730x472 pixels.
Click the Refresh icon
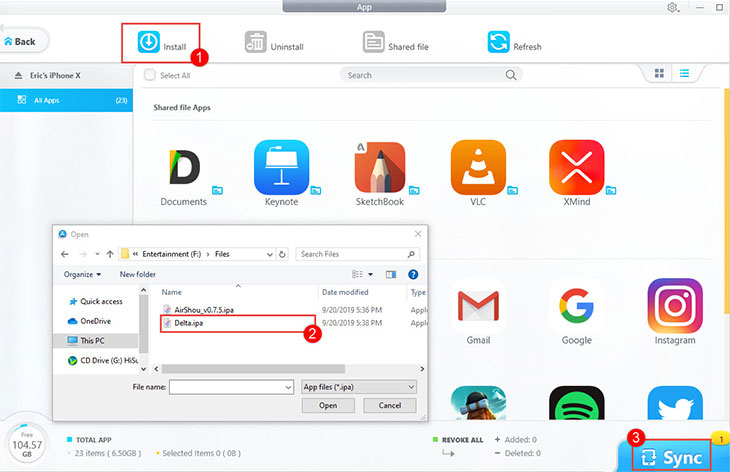tap(499, 42)
